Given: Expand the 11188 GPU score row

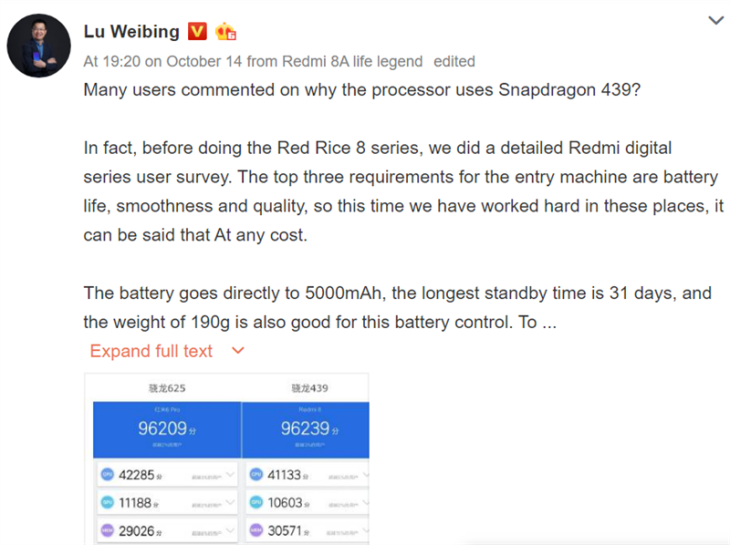Looking at the screenshot, I should coord(229,500).
